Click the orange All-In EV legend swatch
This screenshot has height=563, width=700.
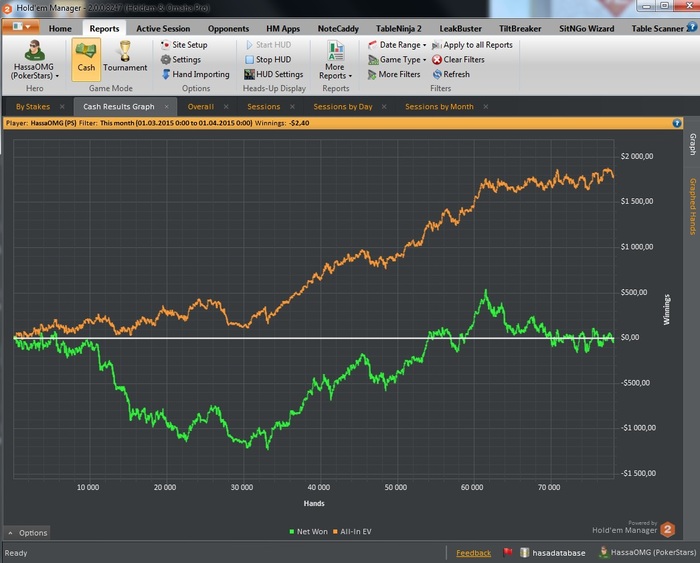pos(335,531)
